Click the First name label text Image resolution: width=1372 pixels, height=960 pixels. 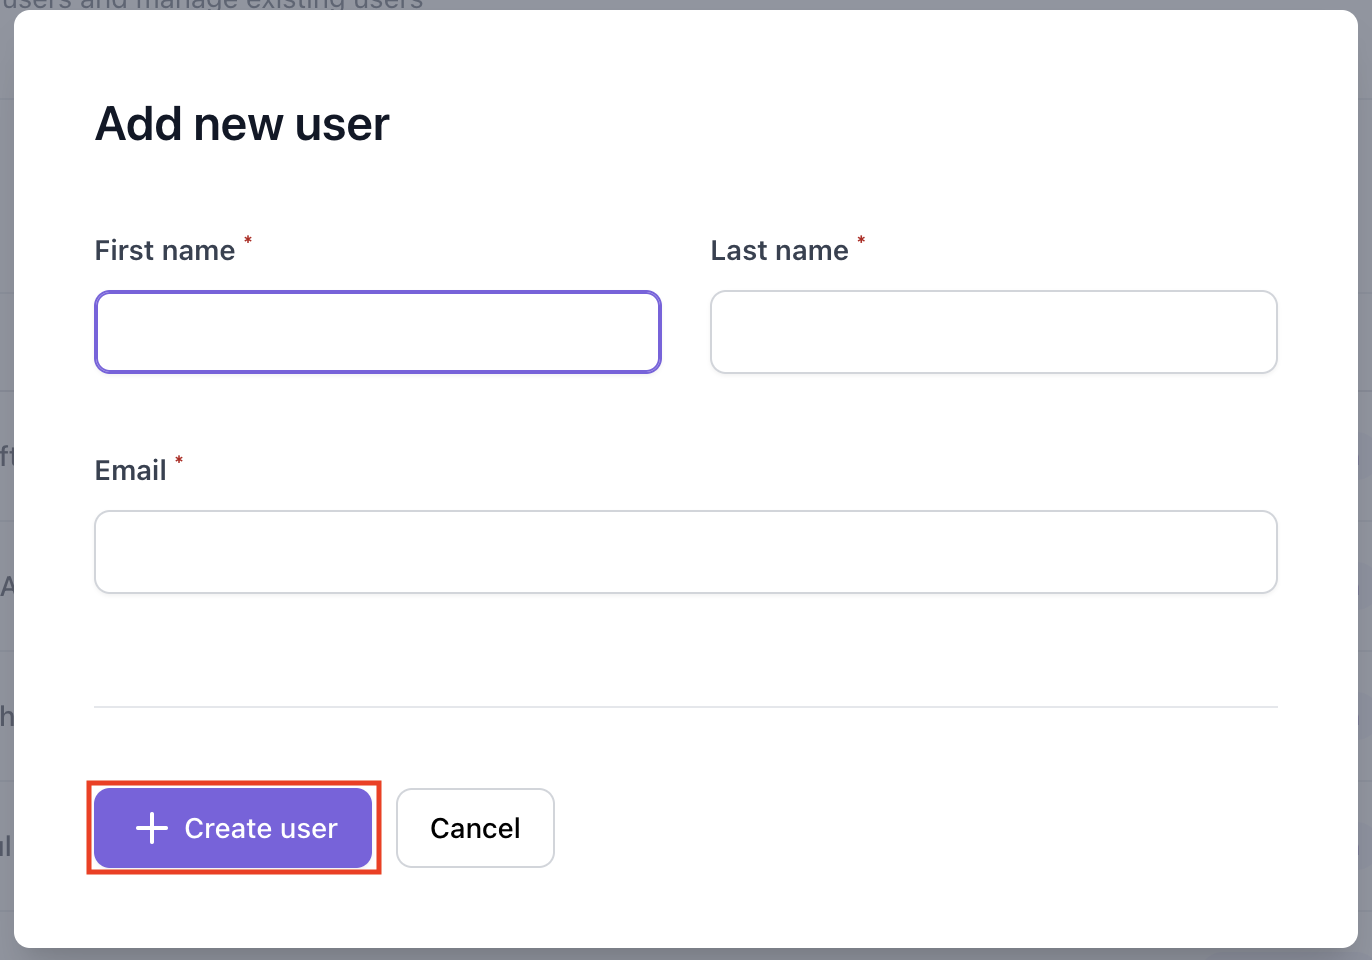click(165, 250)
